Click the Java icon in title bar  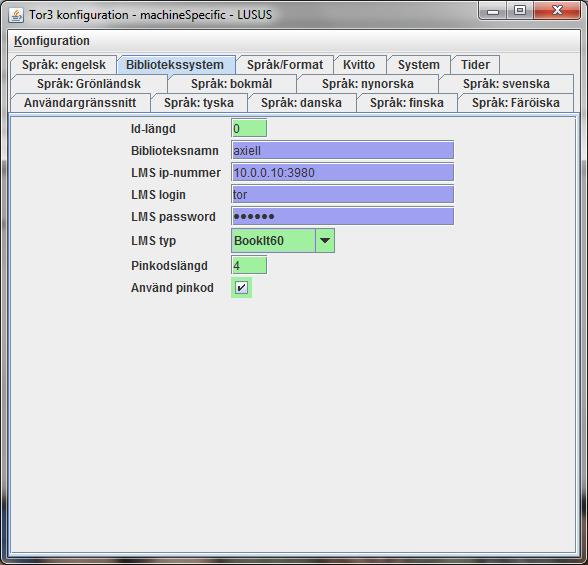point(16,15)
